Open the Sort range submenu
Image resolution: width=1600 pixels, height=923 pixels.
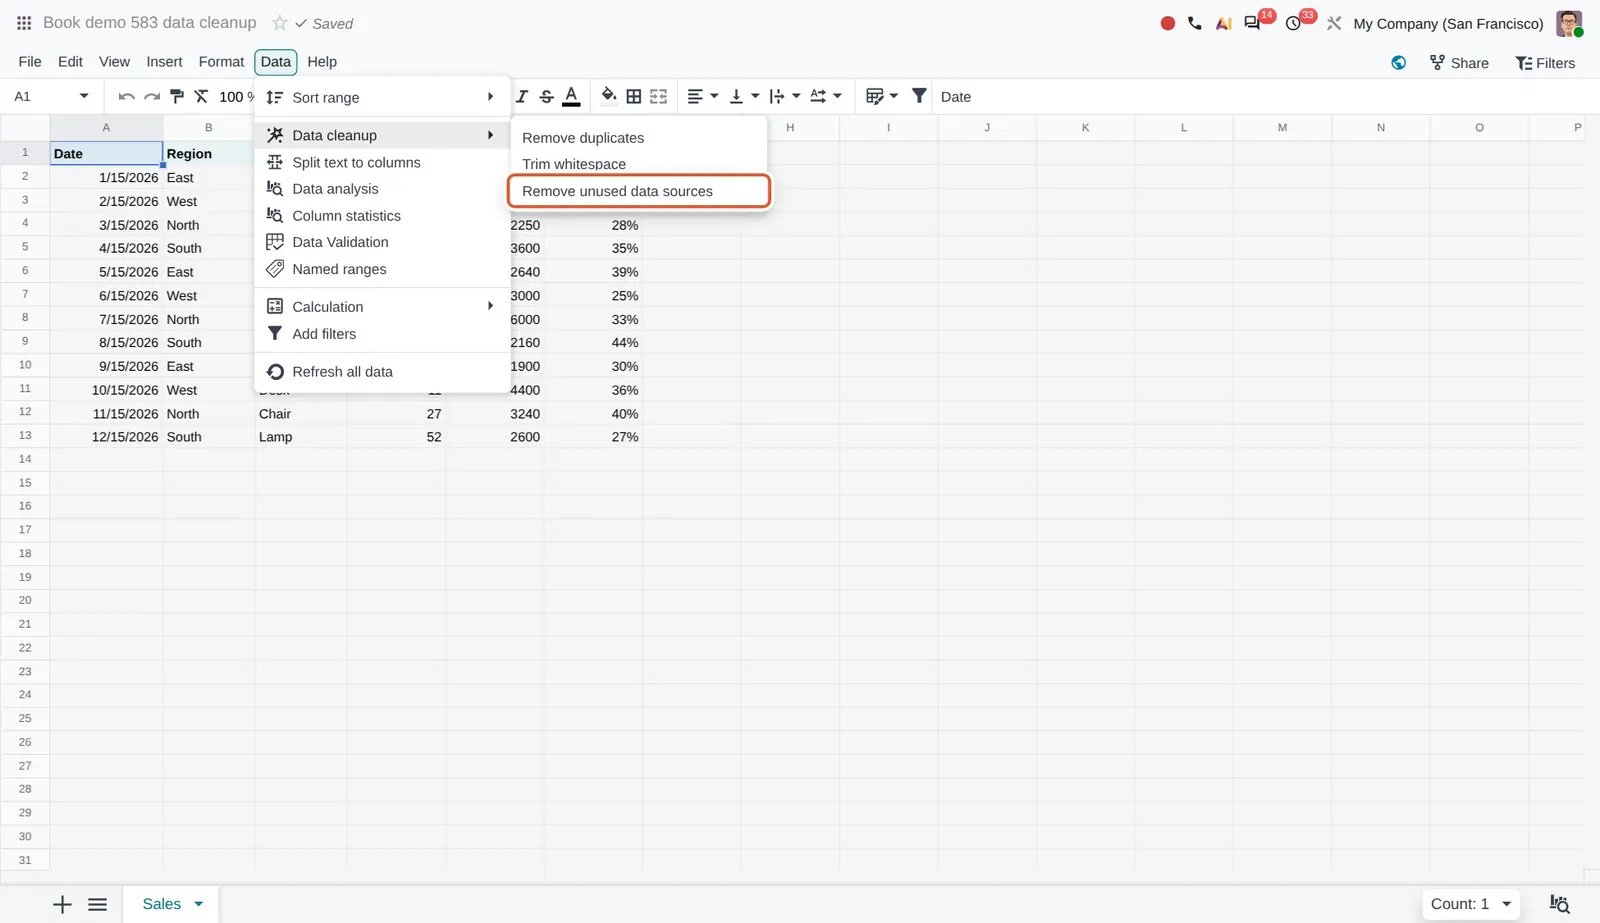(x=382, y=97)
